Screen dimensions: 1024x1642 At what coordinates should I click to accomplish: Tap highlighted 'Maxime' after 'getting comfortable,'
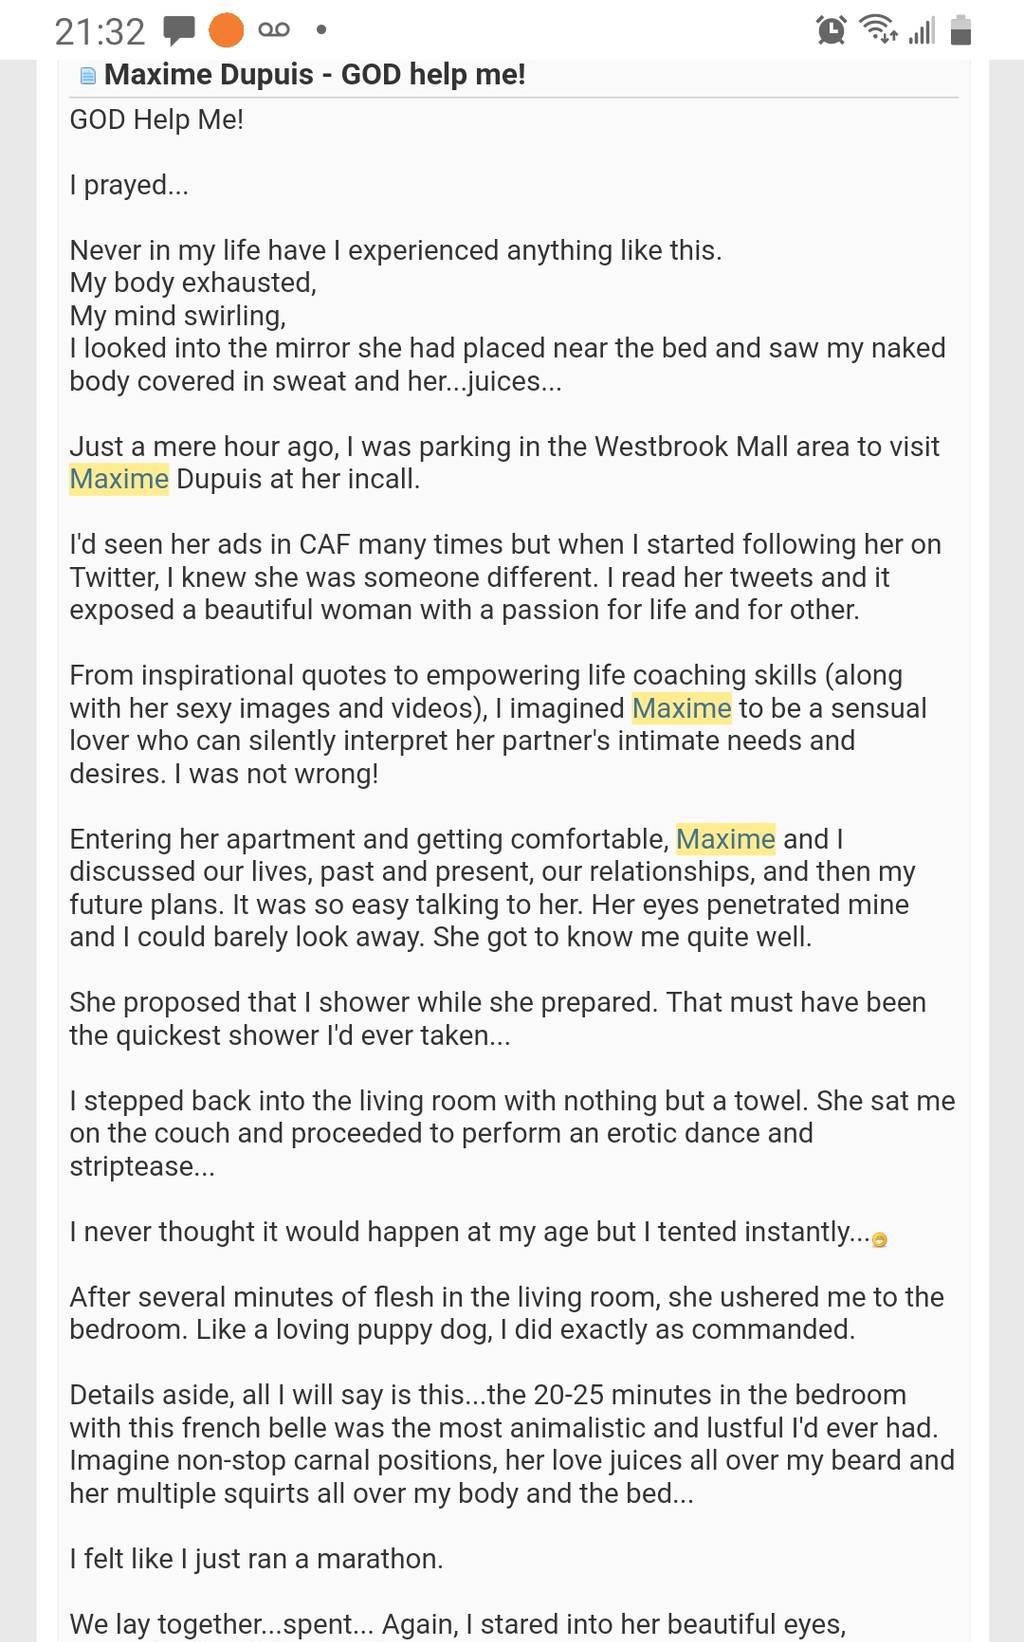click(726, 839)
